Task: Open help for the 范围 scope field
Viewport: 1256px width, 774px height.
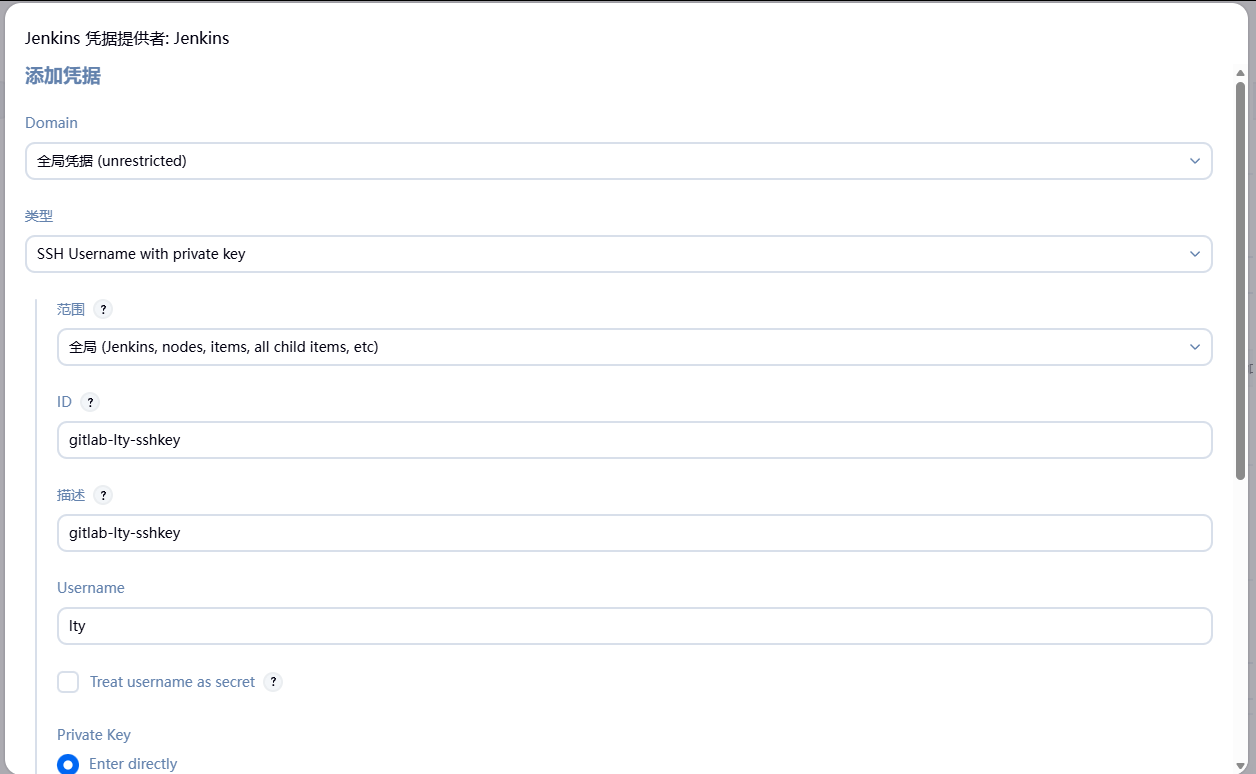Action: [103, 309]
